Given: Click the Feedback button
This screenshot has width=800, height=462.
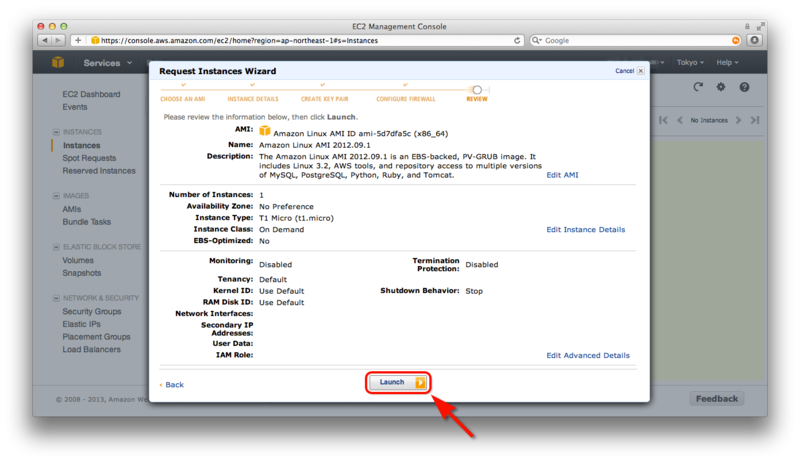Looking at the screenshot, I should tap(717, 399).
